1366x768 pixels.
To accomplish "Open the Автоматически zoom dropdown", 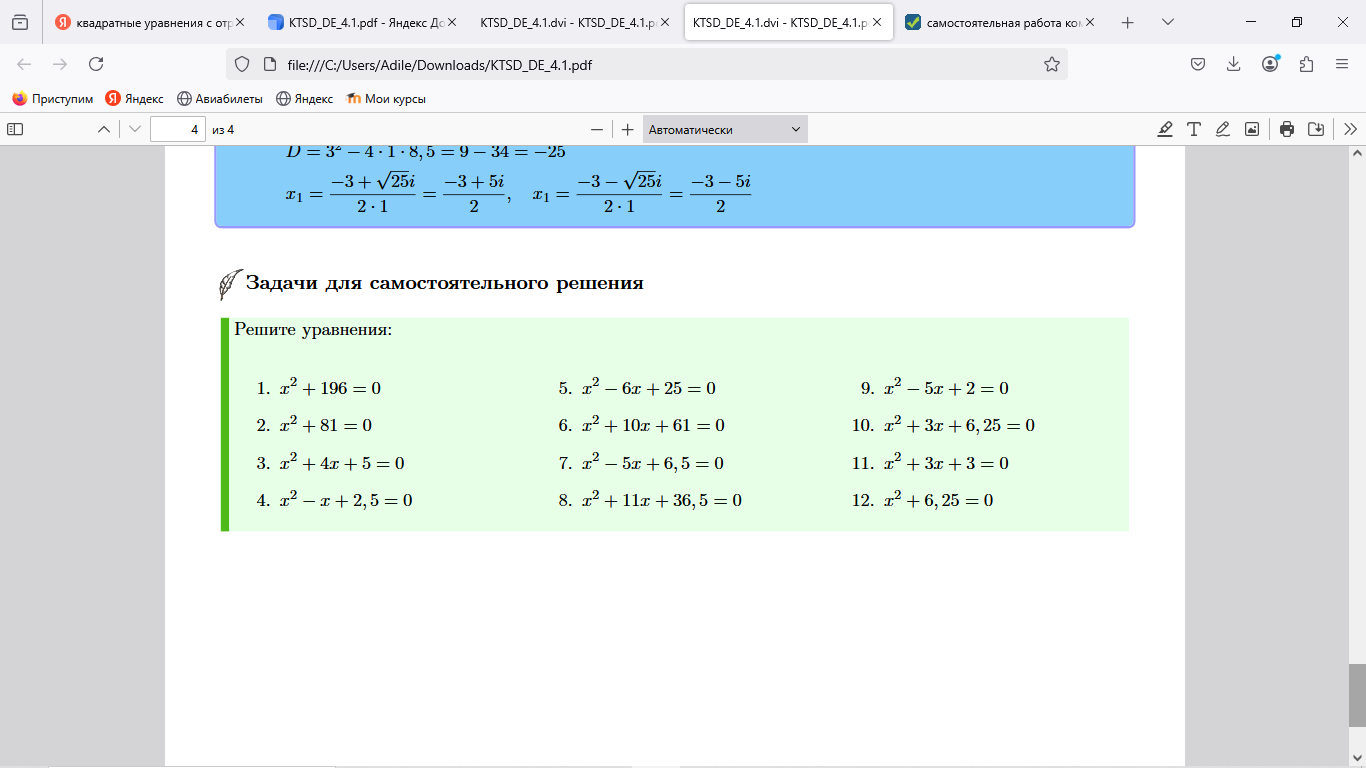I will tap(725, 129).
